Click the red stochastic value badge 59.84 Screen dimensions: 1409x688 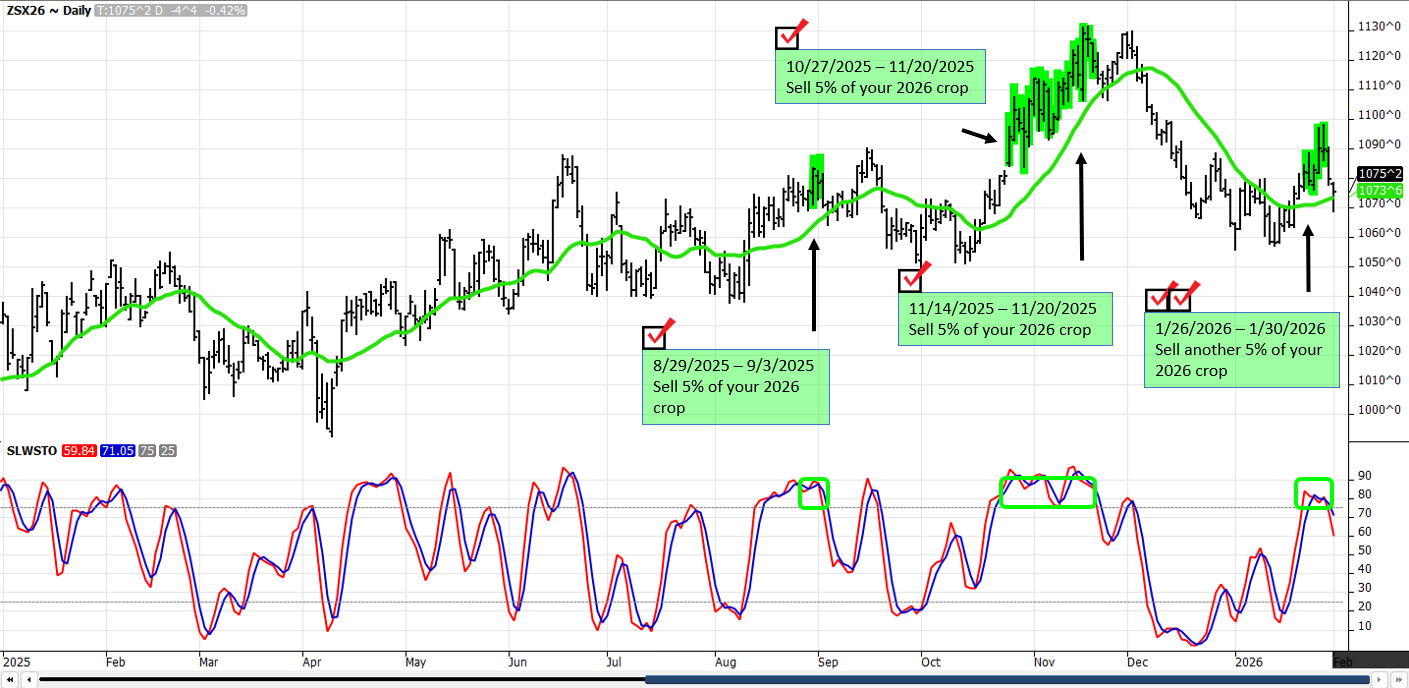tap(77, 451)
